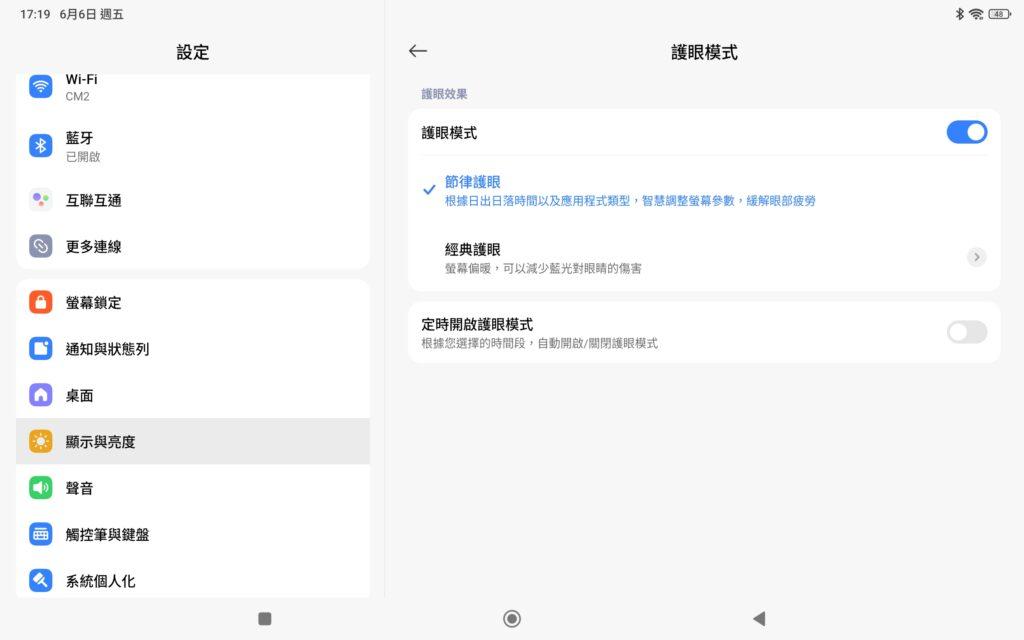Open Bluetooth settings via its icon
The width and height of the screenshot is (1024, 640).
tap(40, 145)
